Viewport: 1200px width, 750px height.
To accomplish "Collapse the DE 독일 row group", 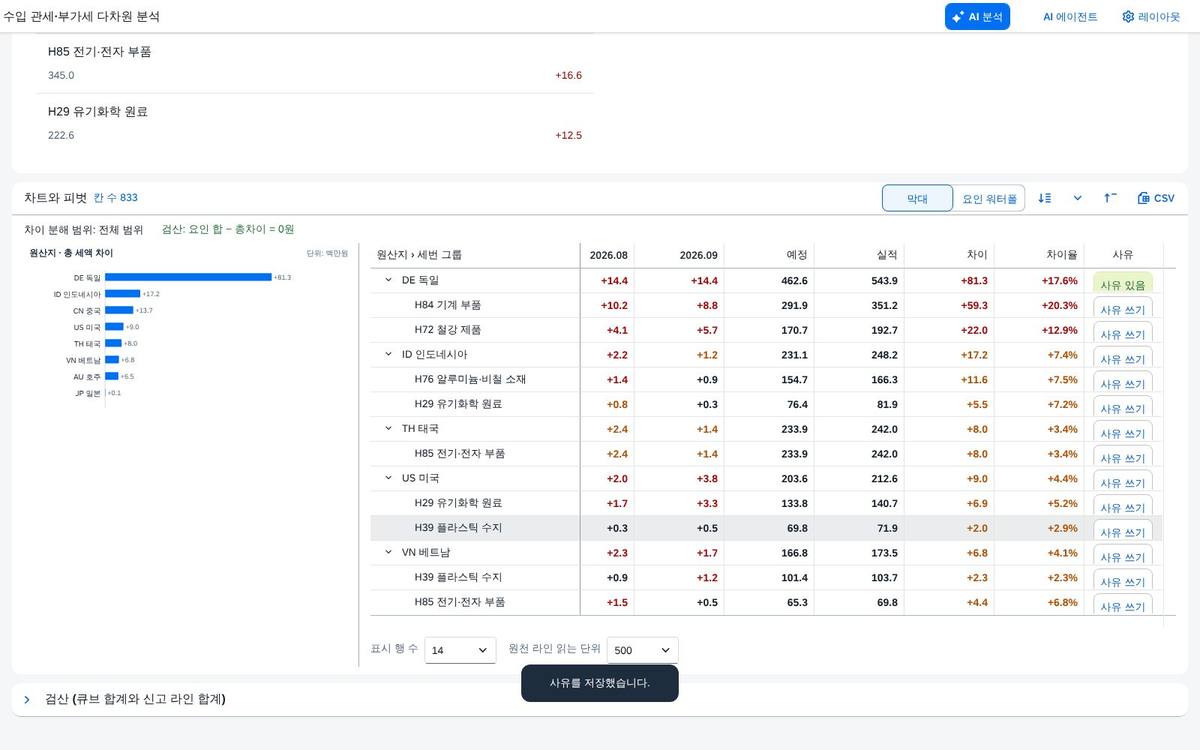I will click(x=389, y=280).
